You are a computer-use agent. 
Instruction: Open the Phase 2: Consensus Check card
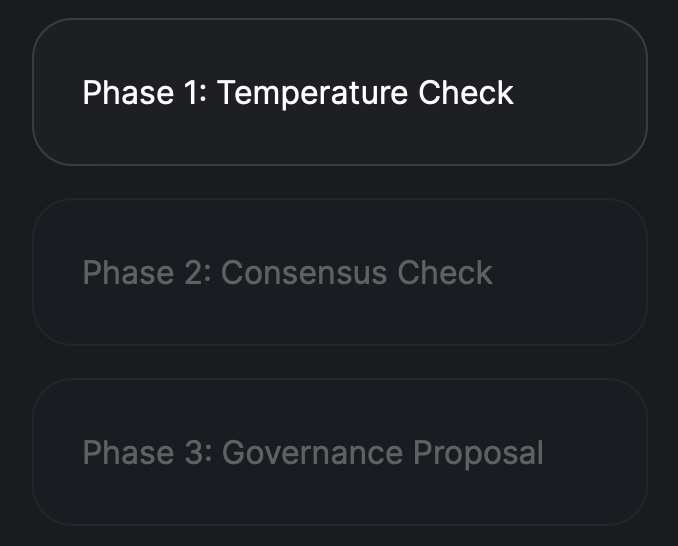[x=340, y=272]
